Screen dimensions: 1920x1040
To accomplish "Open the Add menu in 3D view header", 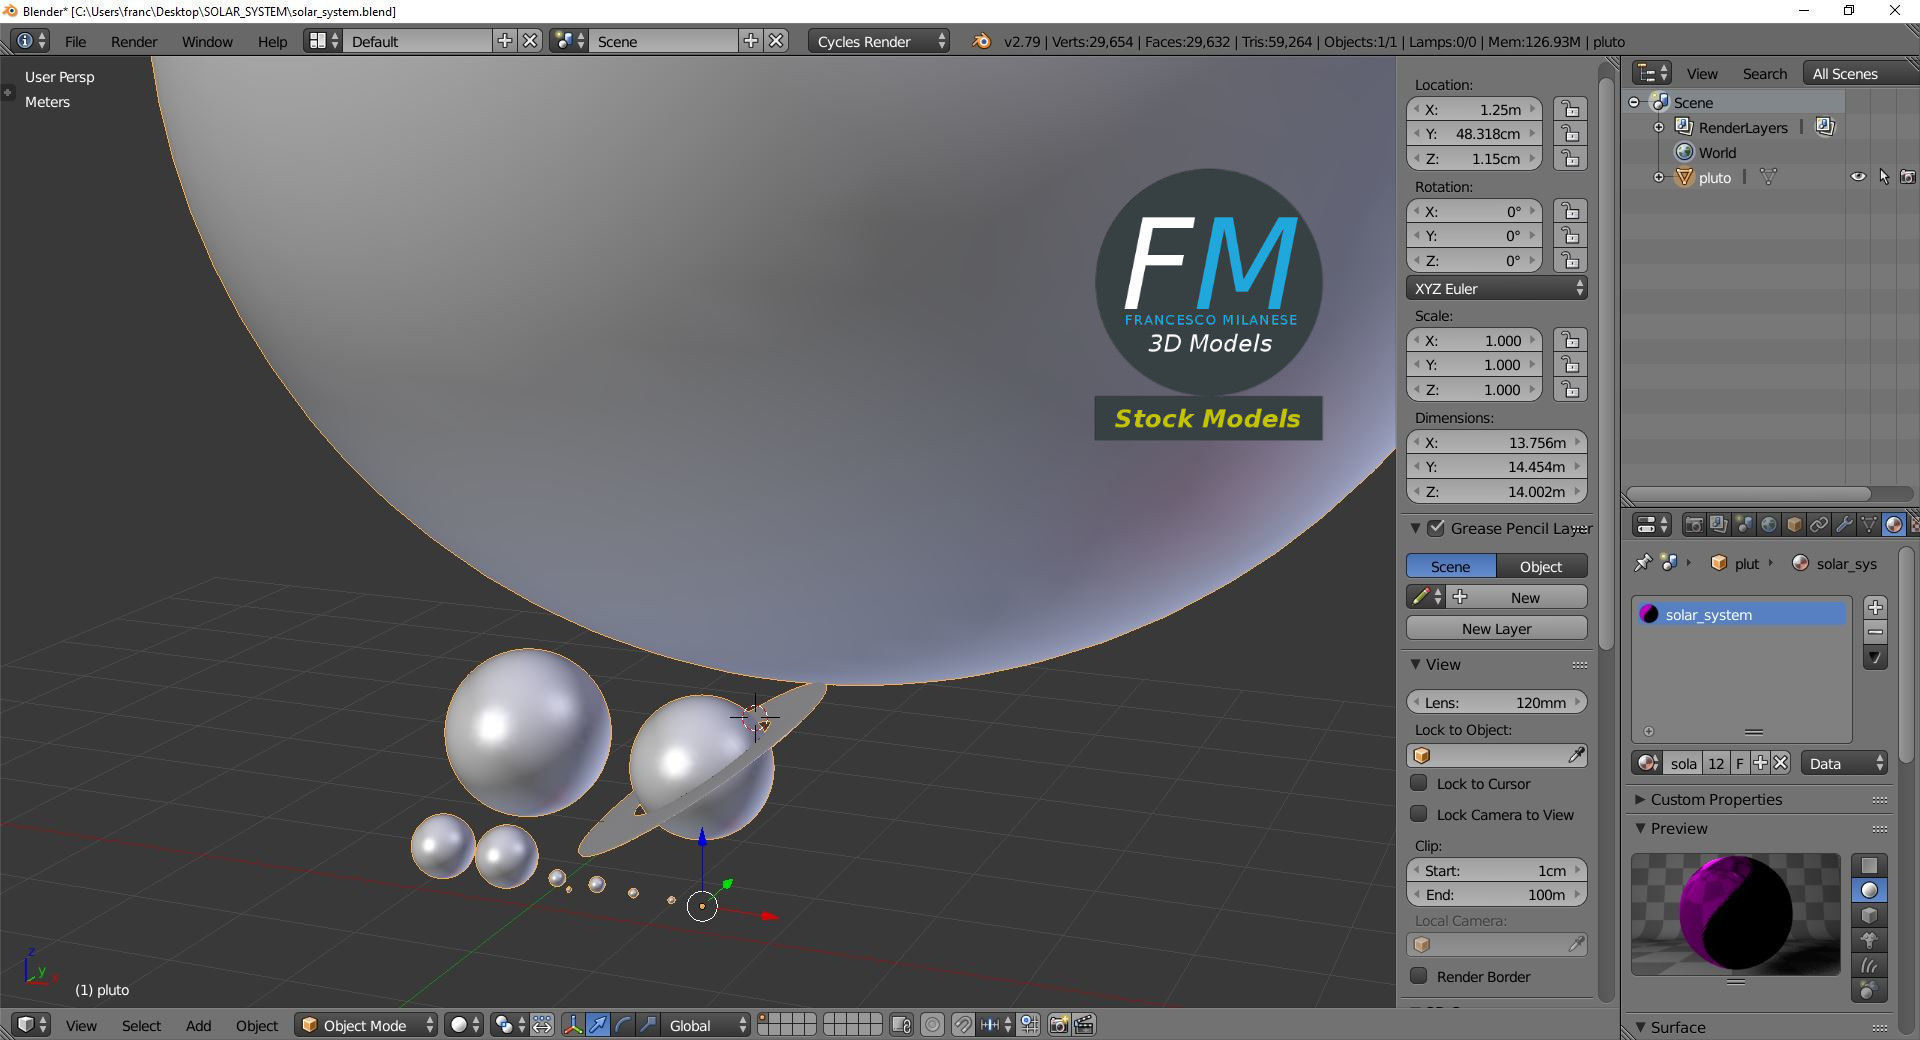I will (198, 1025).
